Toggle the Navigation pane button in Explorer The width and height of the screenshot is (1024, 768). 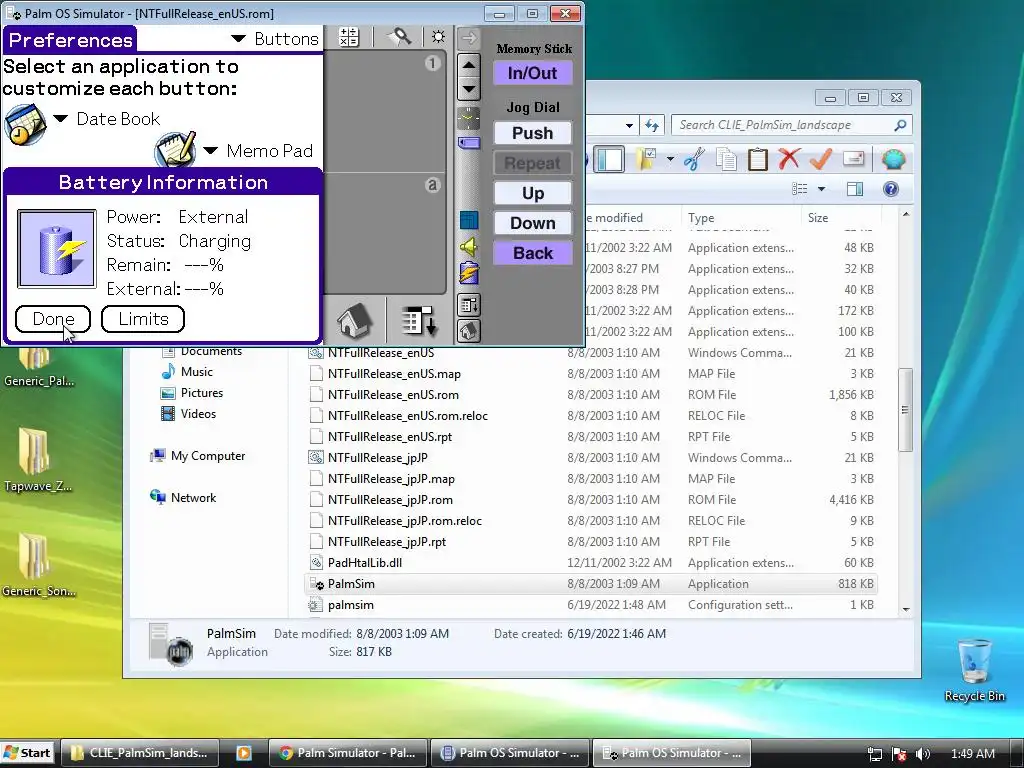[x=609, y=159]
